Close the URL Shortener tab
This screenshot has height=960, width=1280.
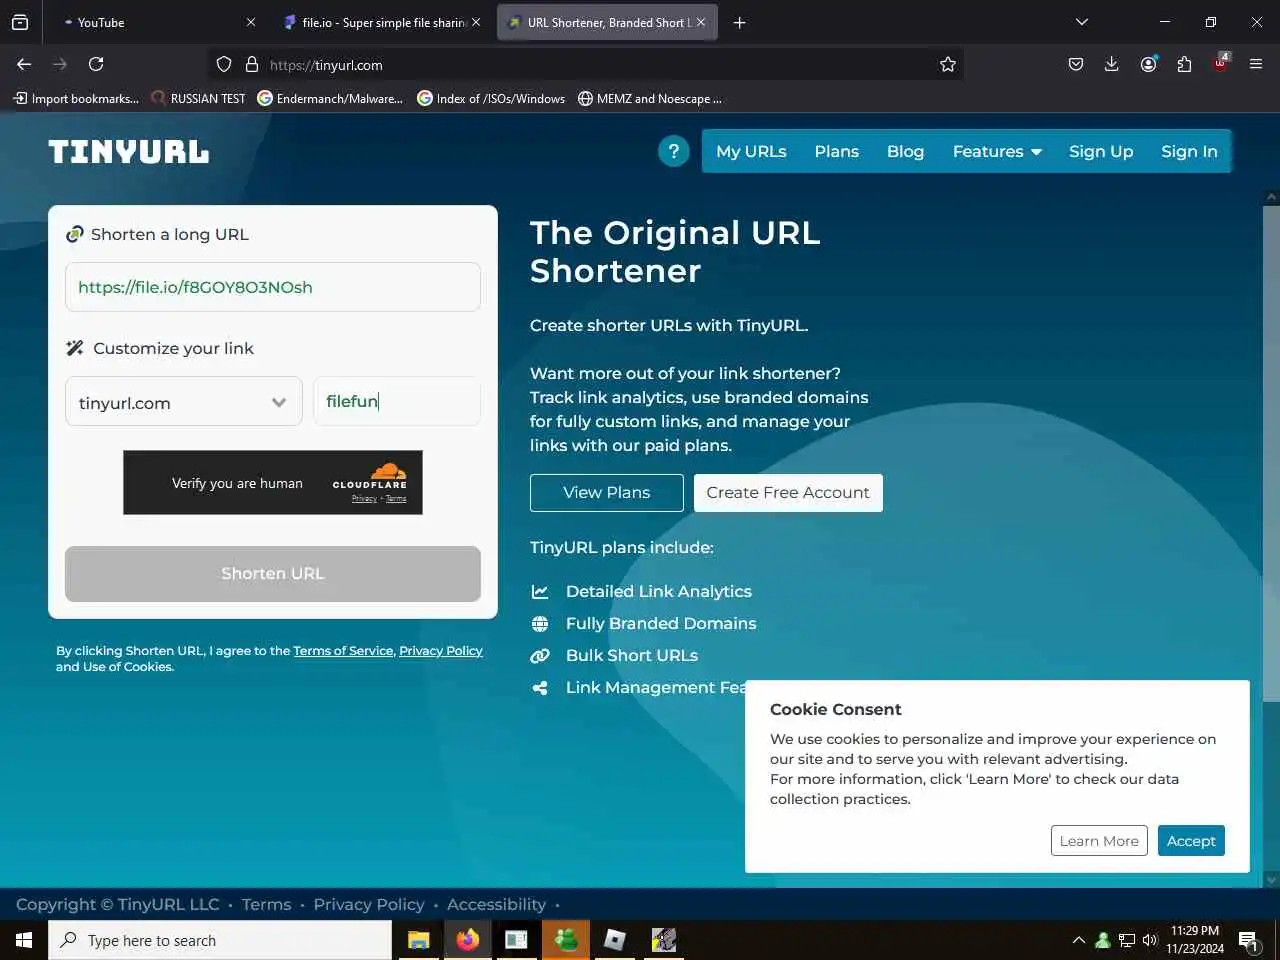[701, 22]
